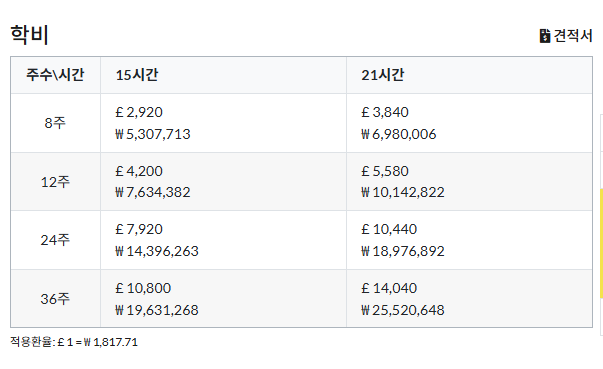Image resolution: width=603 pixels, height=369 pixels.
Task: Click the 견적서 document icon
Action: point(545,36)
